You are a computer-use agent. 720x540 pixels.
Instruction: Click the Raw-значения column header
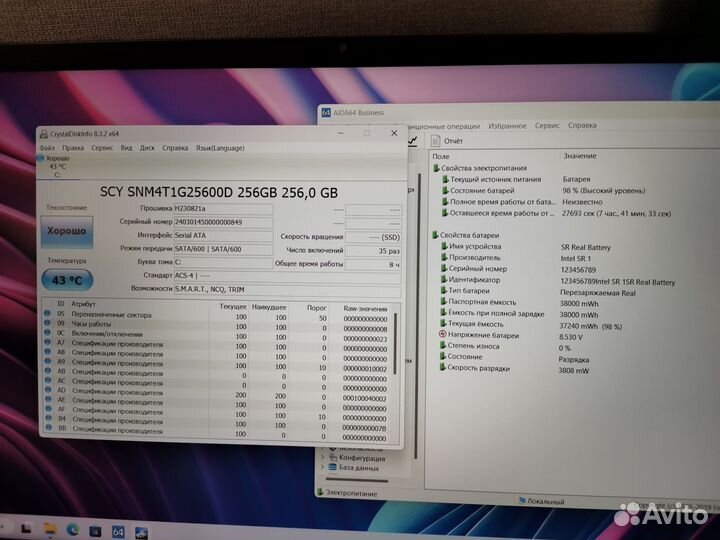coord(366,309)
